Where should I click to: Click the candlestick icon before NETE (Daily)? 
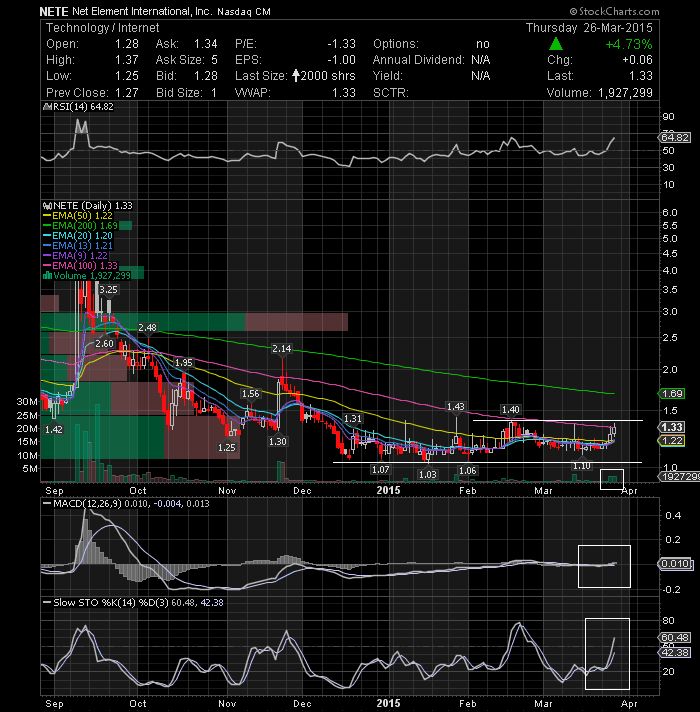47,206
